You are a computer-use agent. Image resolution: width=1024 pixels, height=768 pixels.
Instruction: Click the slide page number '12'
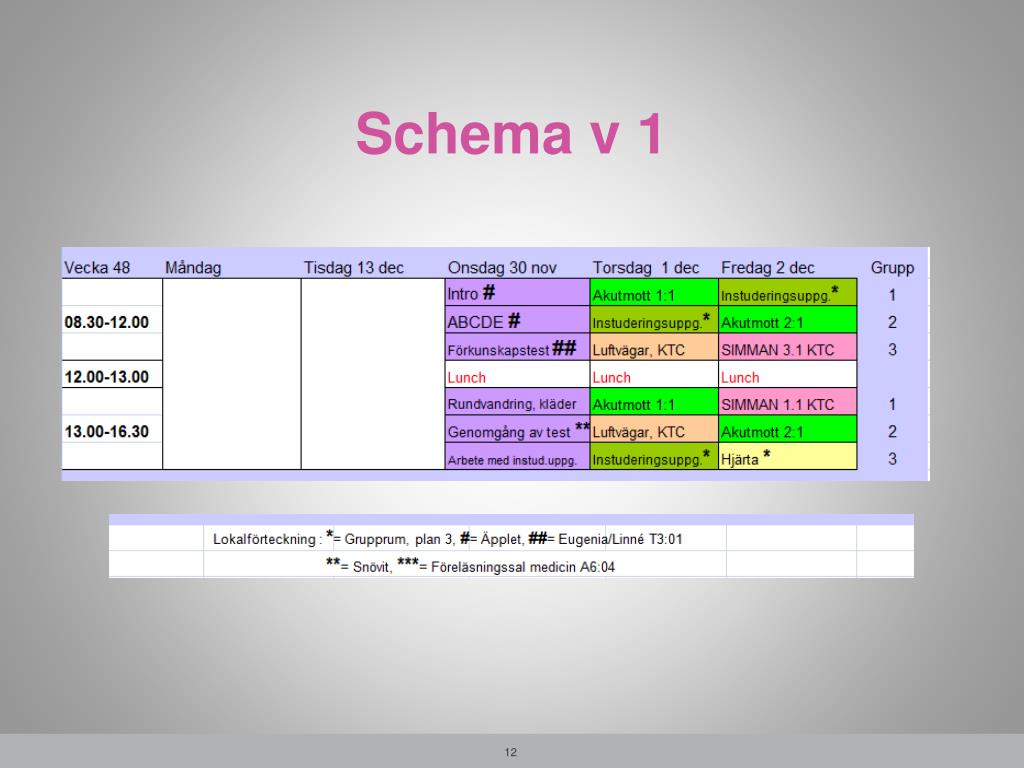tap(511, 752)
